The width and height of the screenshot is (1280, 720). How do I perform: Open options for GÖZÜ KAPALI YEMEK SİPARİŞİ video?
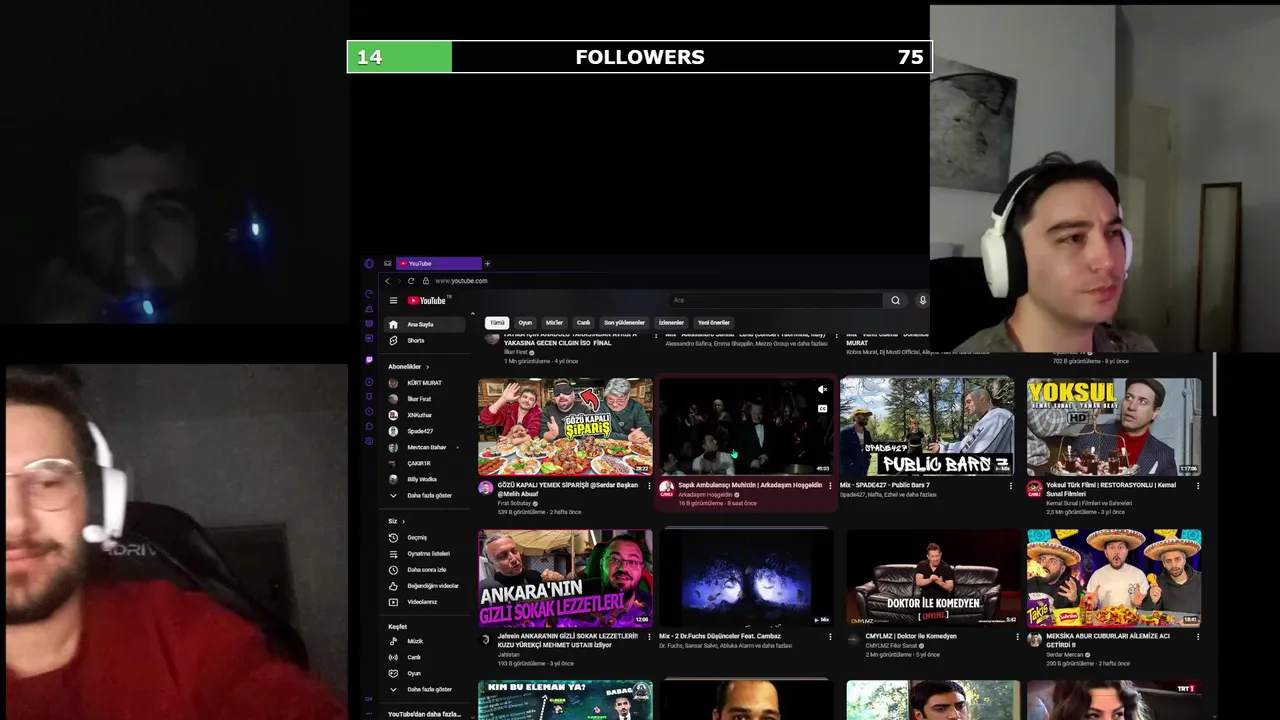648,486
